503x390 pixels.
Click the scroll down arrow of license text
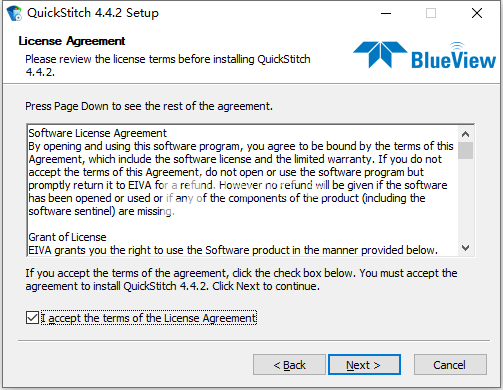click(465, 248)
